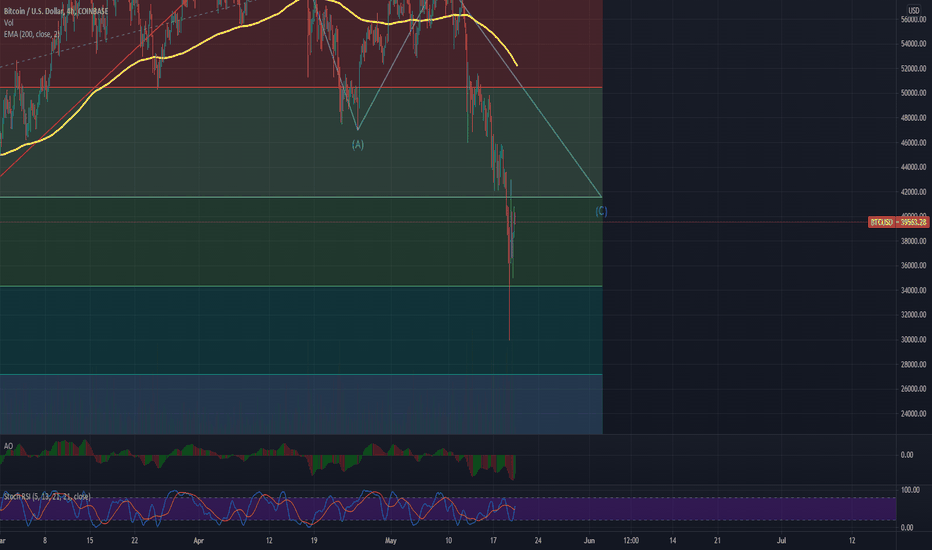Click the May label on the time axis
The width and height of the screenshot is (932, 550).
(391, 540)
